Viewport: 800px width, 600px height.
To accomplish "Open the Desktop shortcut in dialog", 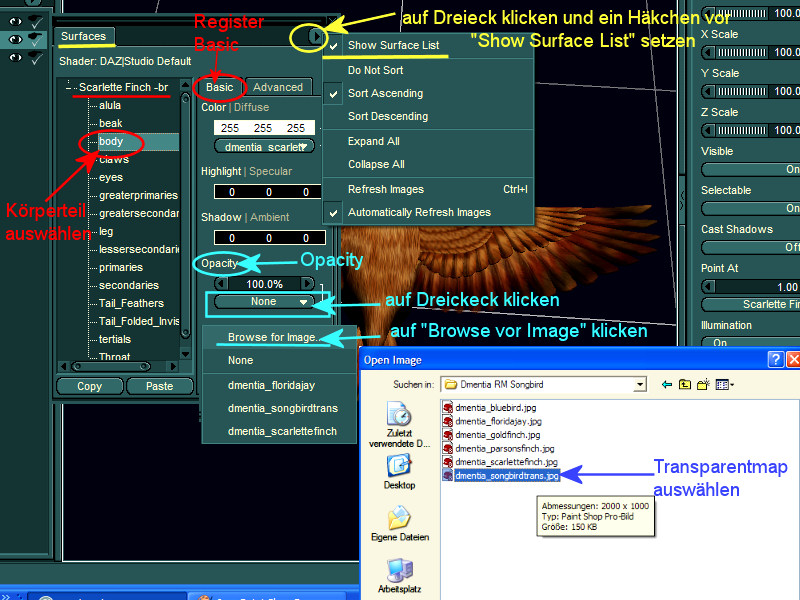I will coord(399,471).
